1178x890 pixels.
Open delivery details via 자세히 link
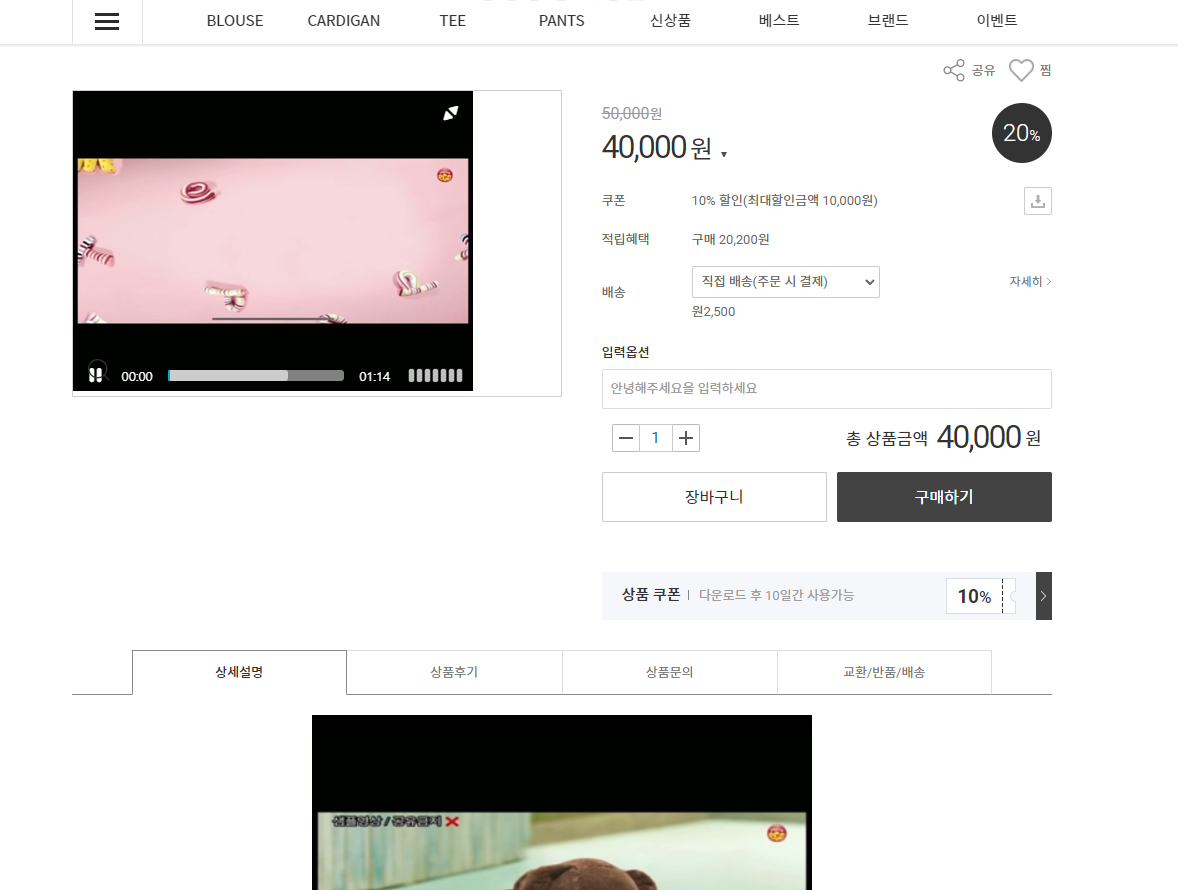(1030, 282)
